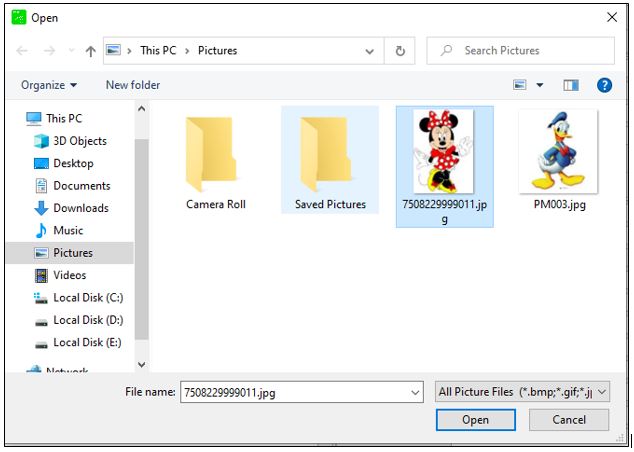Open Documents in the sidebar
Image resolution: width=634 pixels, height=452 pixels.
[82, 186]
